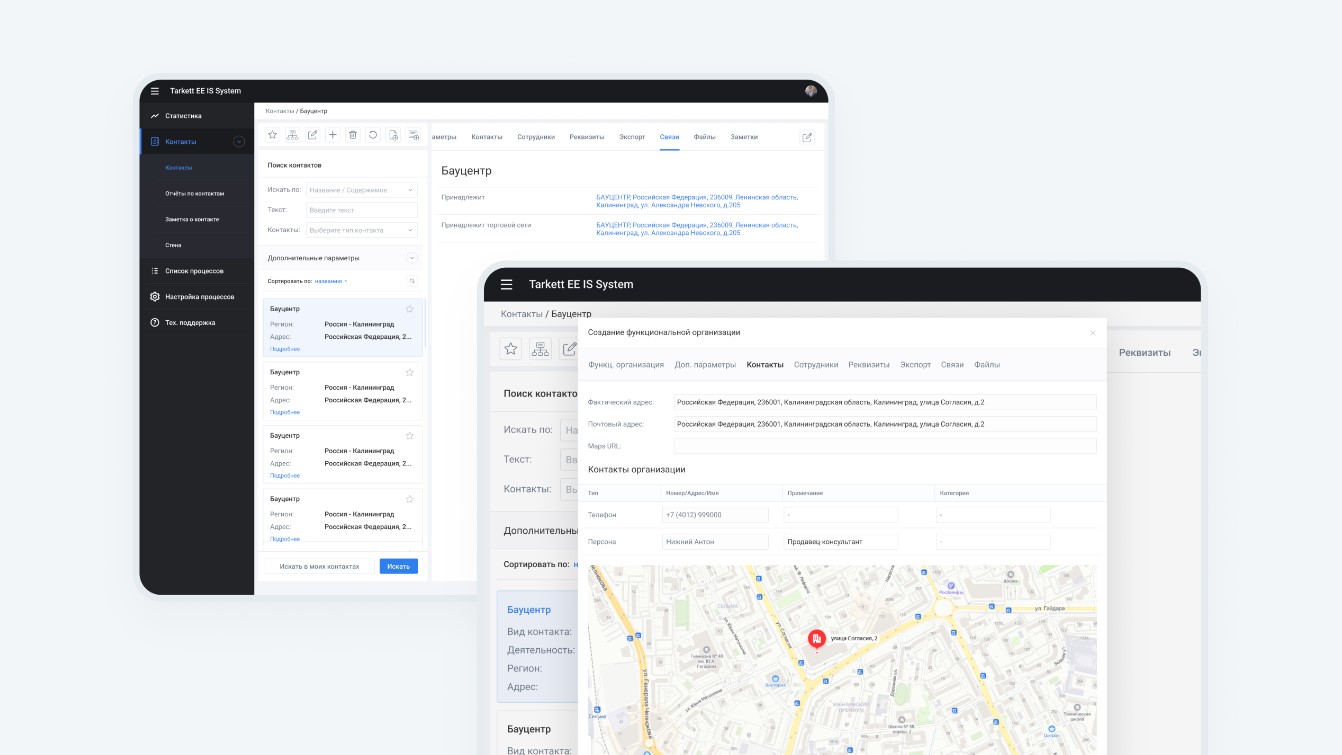Click the Продавец консультант note field
The image size is (1342, 755).
point(840,541)
